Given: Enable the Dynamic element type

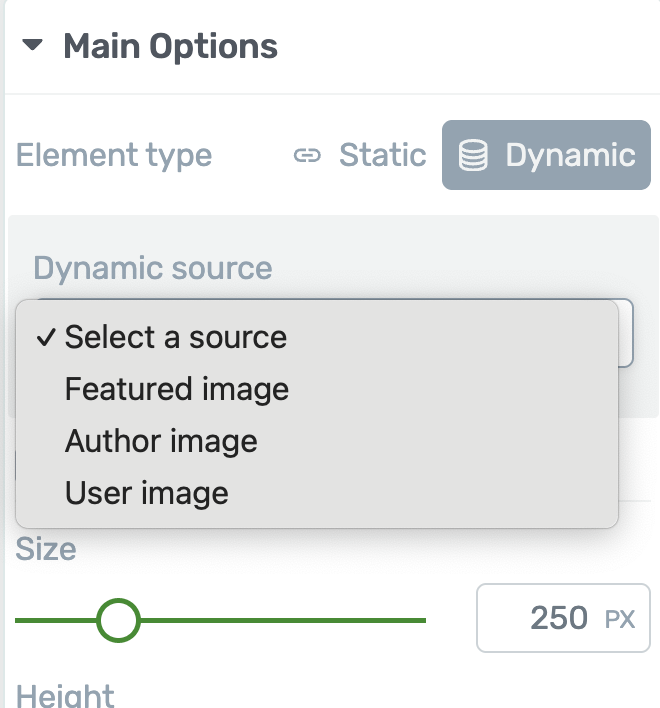Looking at the screenshot, I should [547, 156].
